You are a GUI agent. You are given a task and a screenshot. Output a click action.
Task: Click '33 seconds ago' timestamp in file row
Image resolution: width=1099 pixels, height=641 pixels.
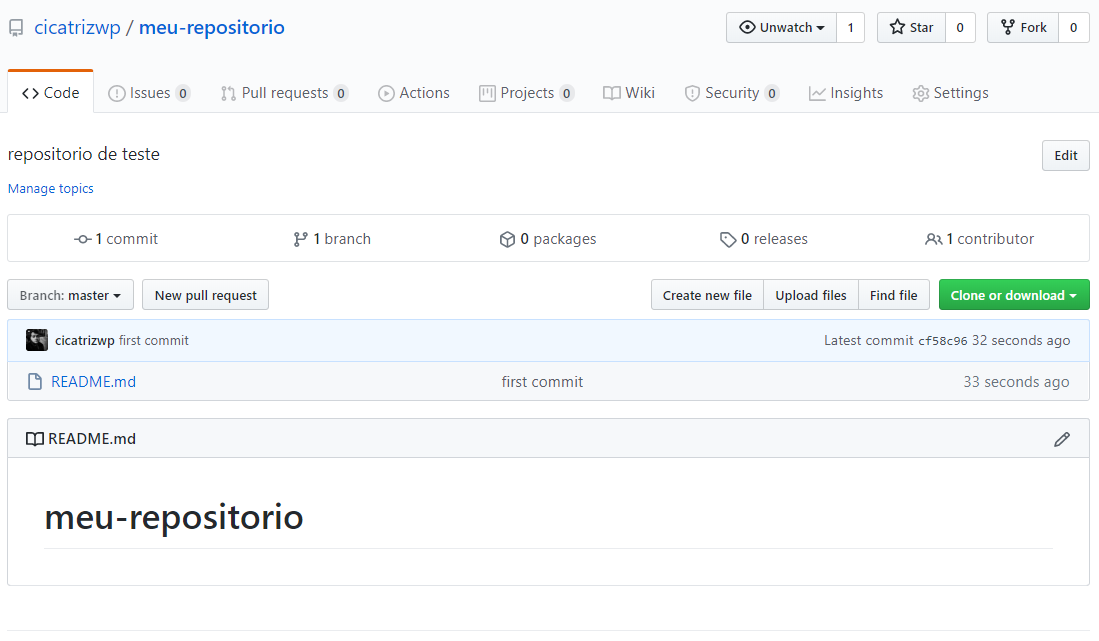(x=1016, y=382)
